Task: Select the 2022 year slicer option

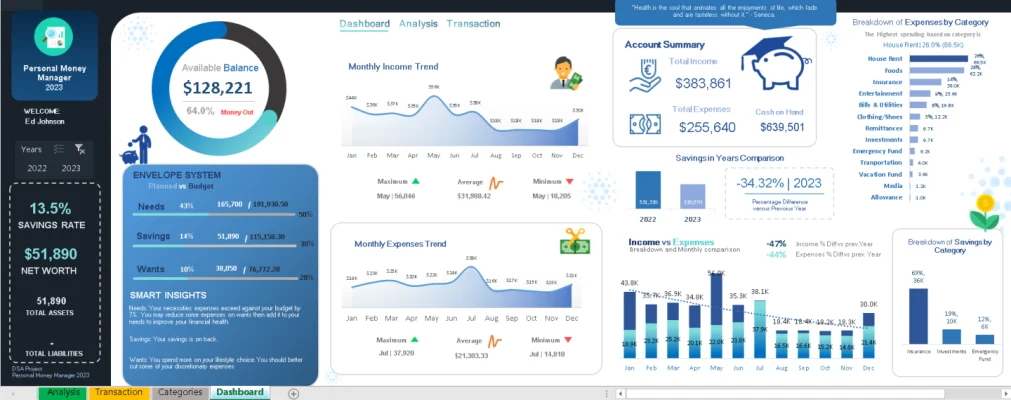Action: coord(37,168)
